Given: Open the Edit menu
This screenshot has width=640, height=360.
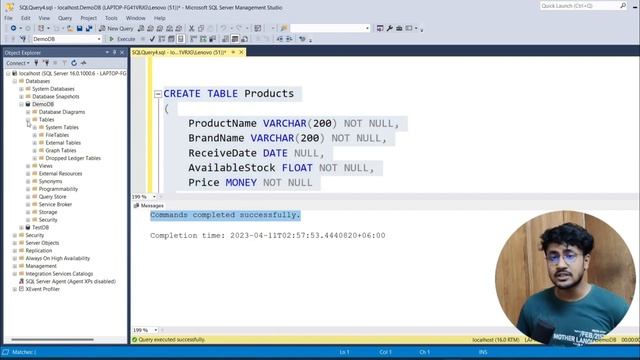Looking at the screenshot, I should click(x=25, y=18).
